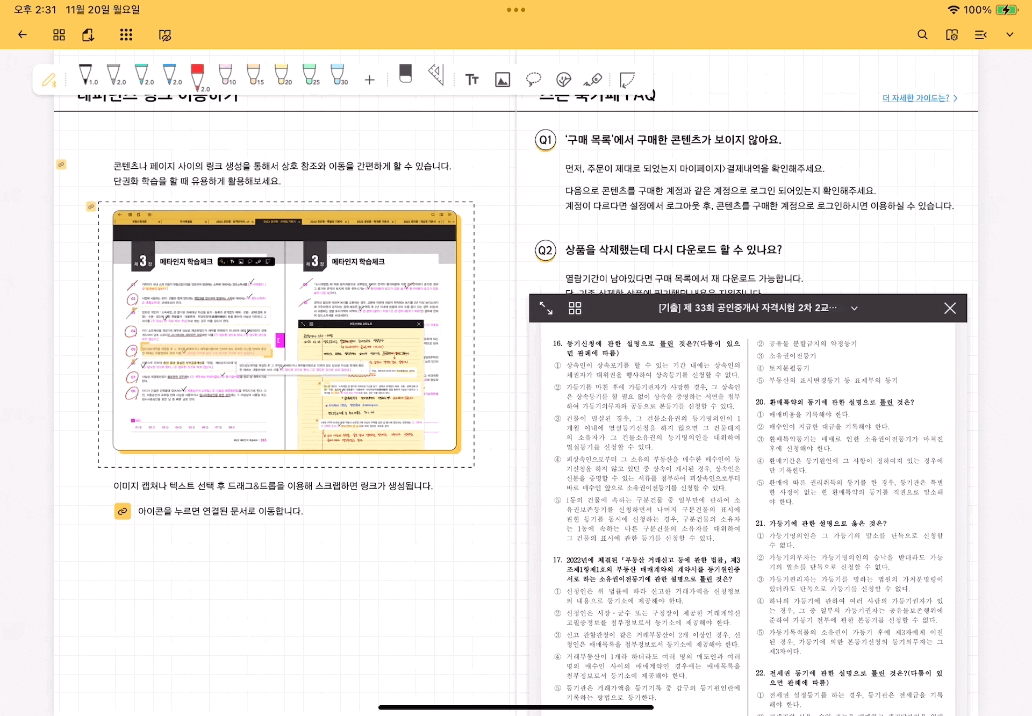Image resolution: width=1032 pixels, height=716 pixels.
Task: Toggle the link visibility icon in top bar
Action: point(165,35)
